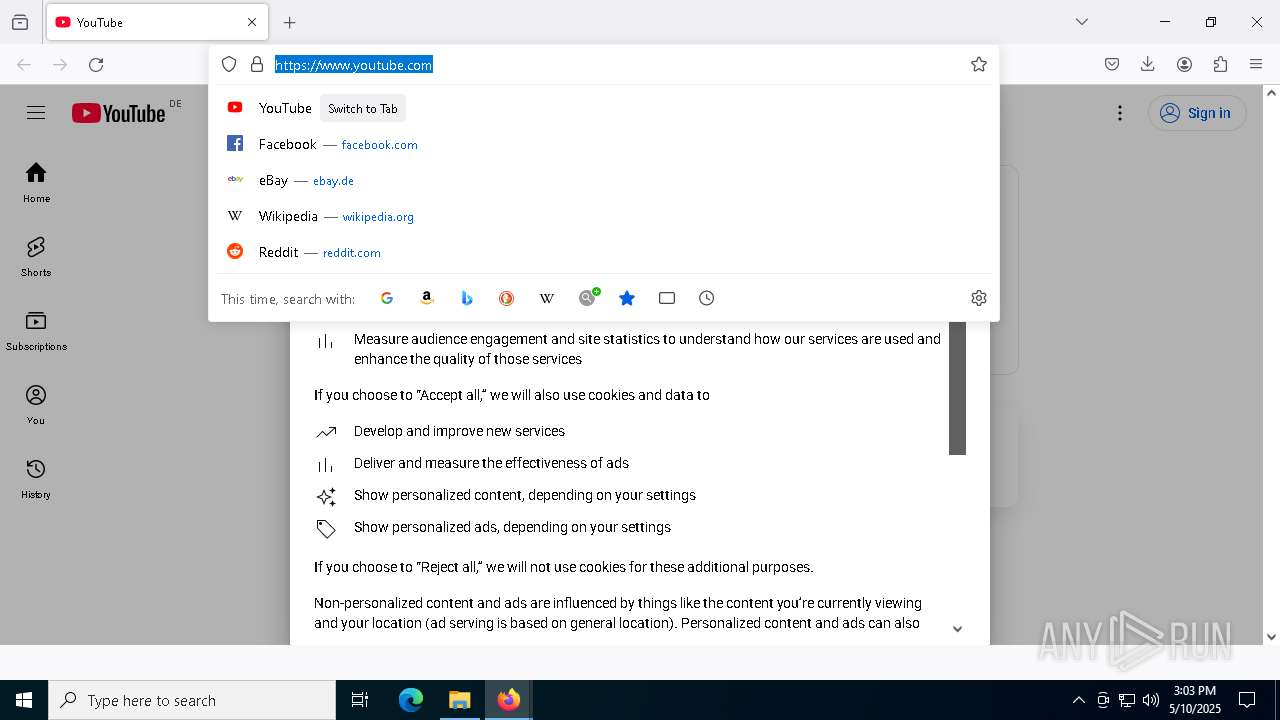This screenshot has width=1280, height=720.
Task: Click the cookie dialog scrollbar thumb
Action: point(957,388)
